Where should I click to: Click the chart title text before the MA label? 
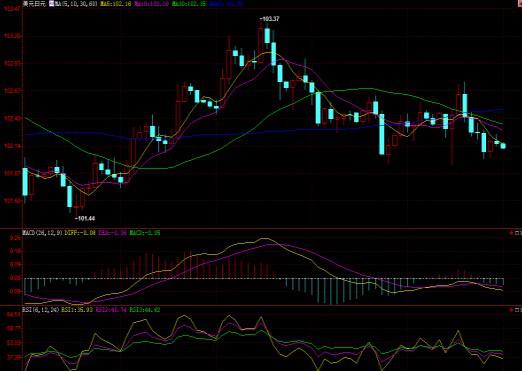[34, 4]
